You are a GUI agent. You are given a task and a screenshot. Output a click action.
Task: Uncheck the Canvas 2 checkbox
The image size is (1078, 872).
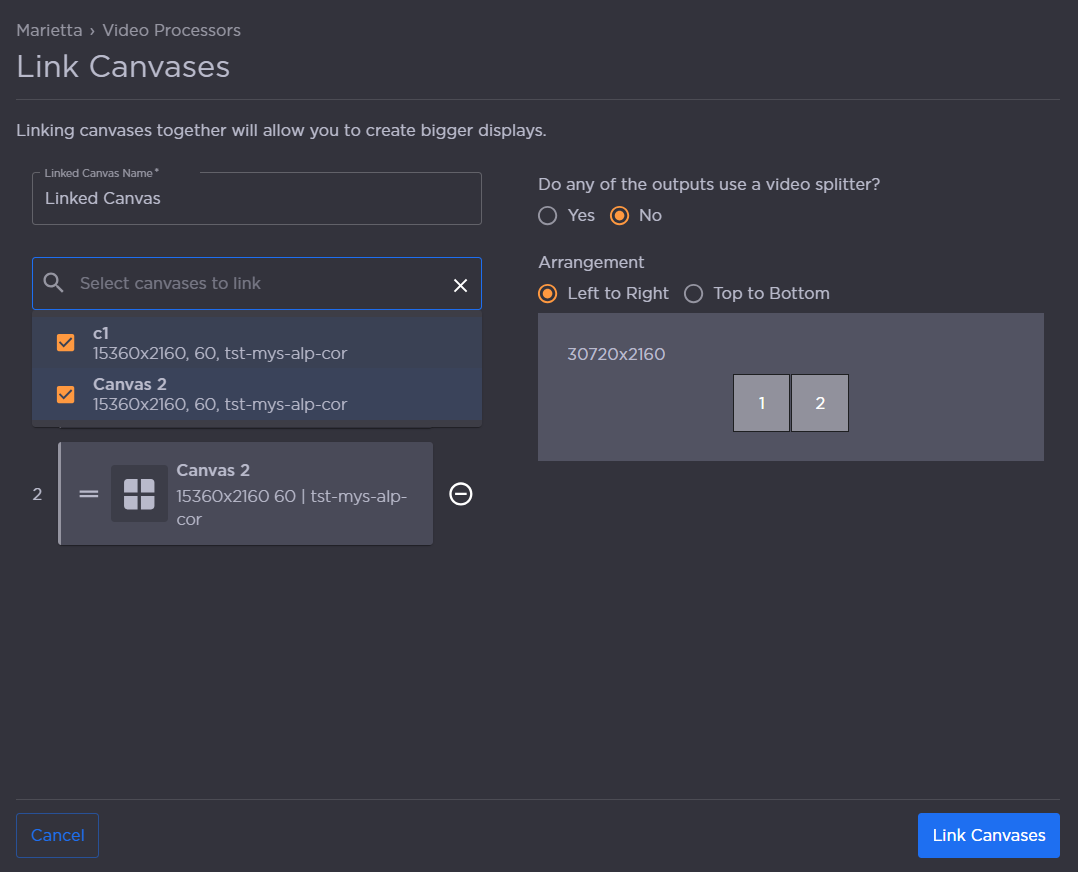(x=65, y=393)
